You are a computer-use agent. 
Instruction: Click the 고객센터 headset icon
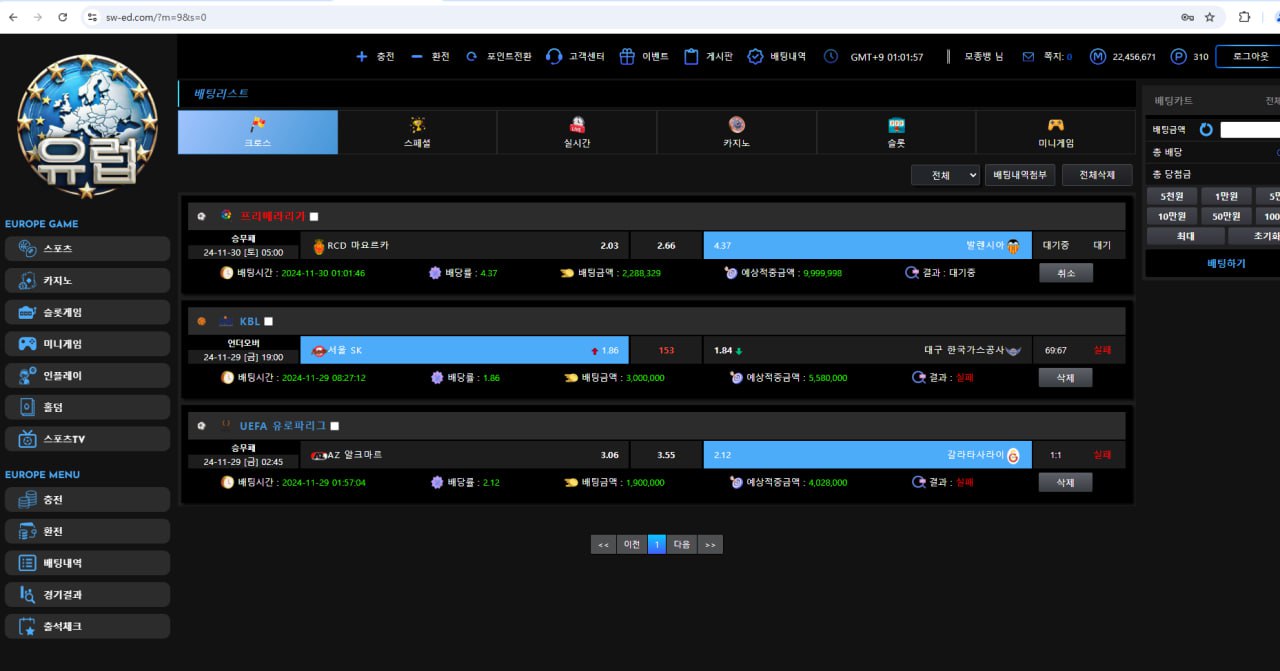click(554, 57)
